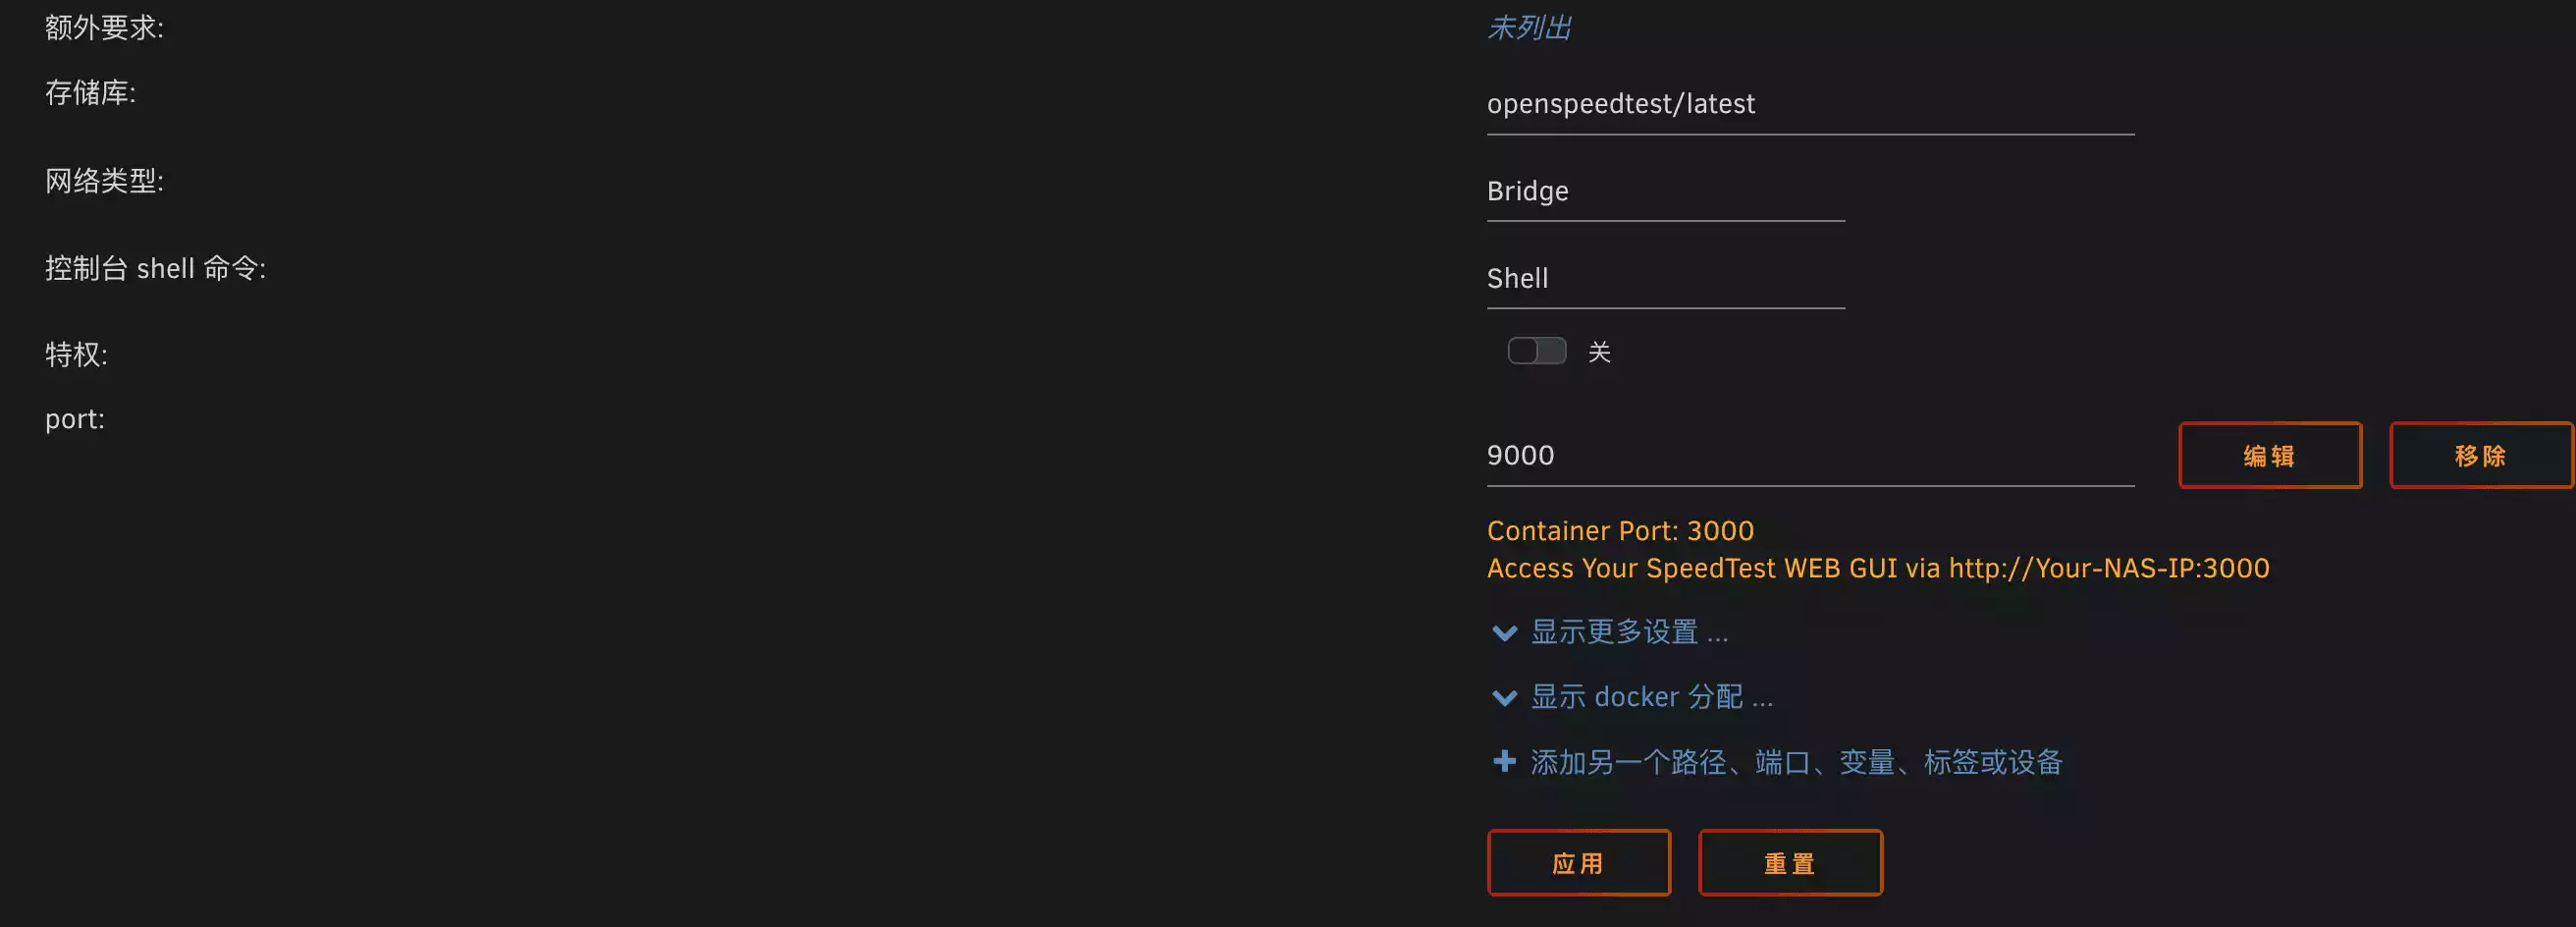Click the 编辑 button for the port
2576x927 pixels.
coord(2270,456)
